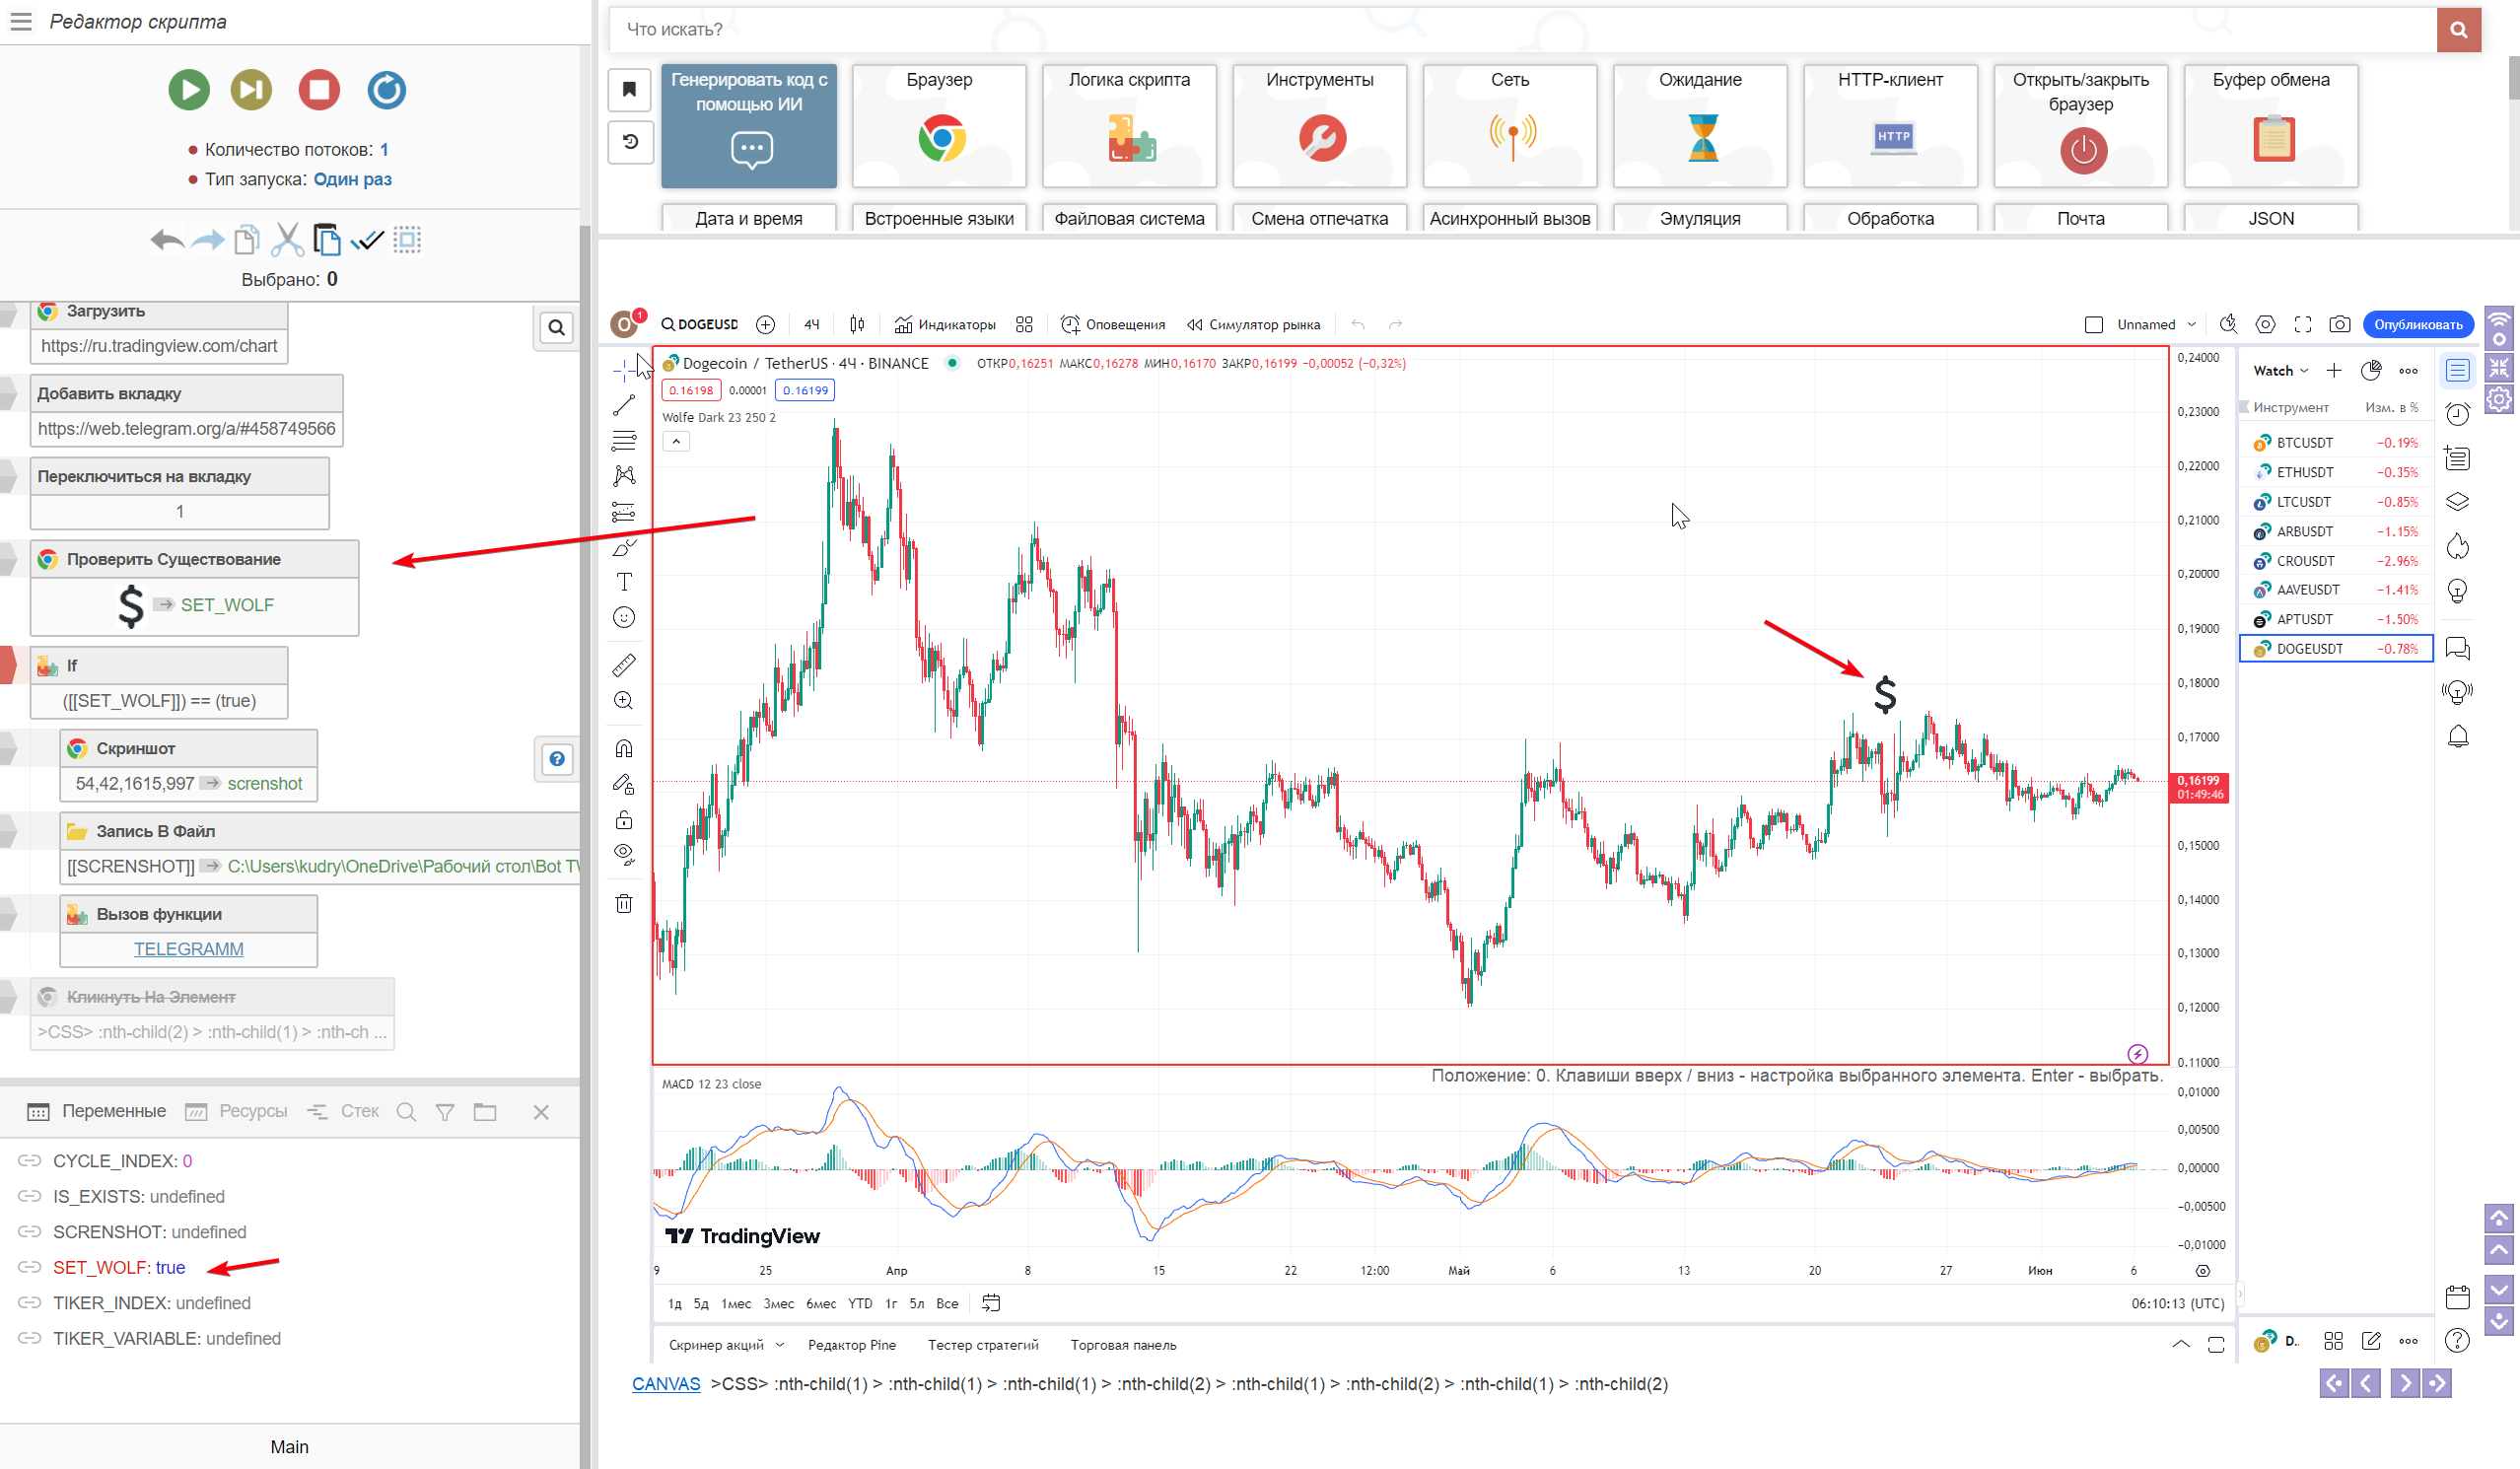This screenshot has width=2520, height=1469.
Task: Click the TELEGRAMM function link
Action: [x=188, y=949]
